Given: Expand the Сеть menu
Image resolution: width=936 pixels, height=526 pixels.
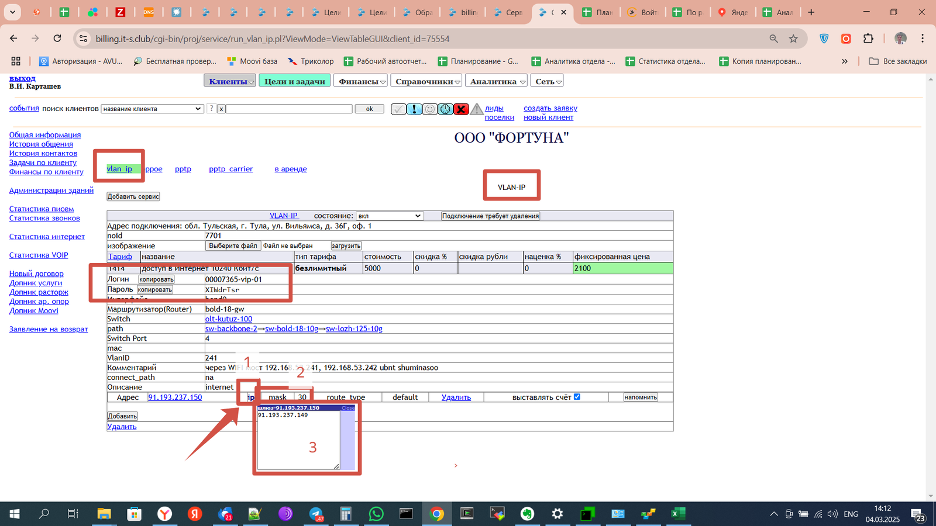Looking at the screenshot, I should point(547,81).
